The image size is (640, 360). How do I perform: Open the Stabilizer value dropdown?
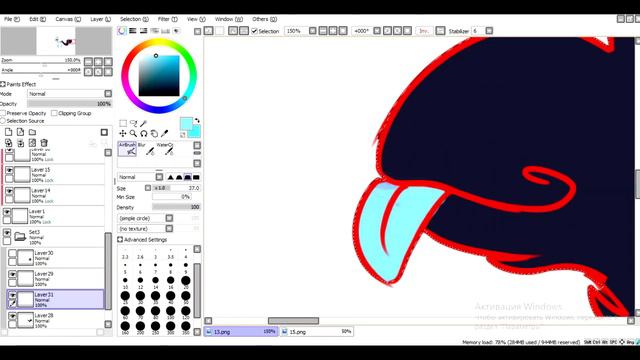coord(489,31)
